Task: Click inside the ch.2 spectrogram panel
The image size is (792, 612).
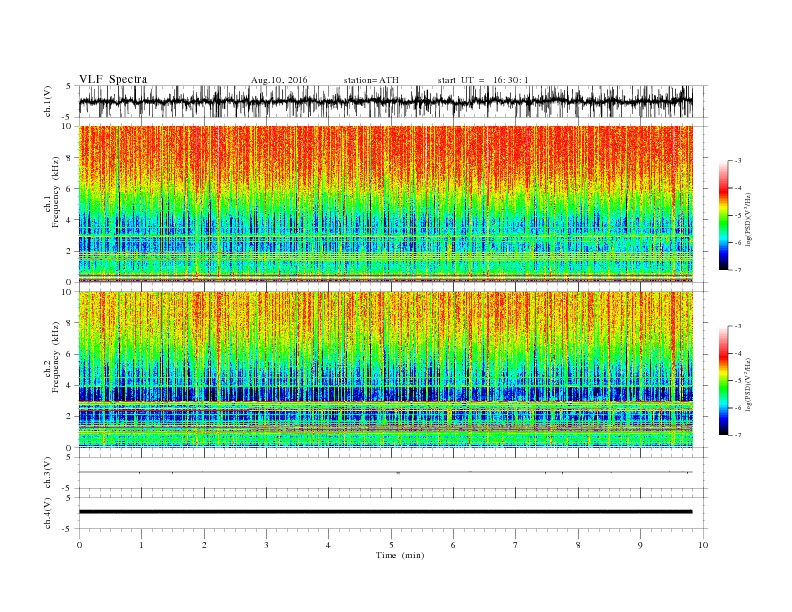Action: pos(385,370)
